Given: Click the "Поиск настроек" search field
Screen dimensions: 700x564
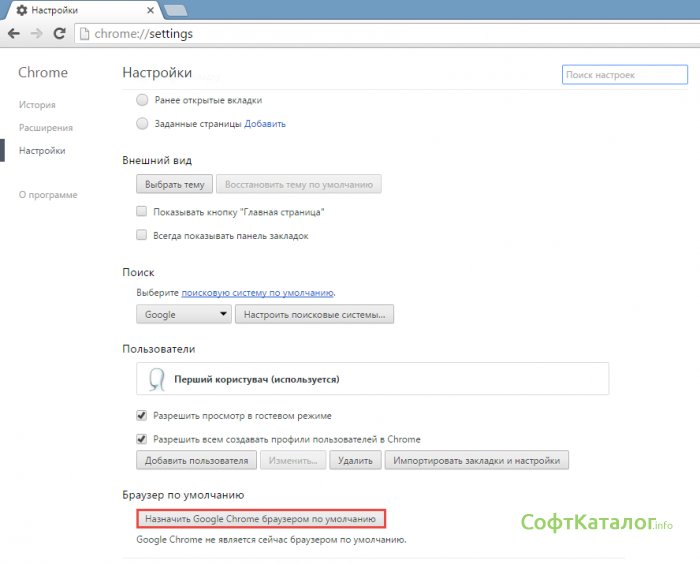Looking at the screenshot, I should (624, 75).
